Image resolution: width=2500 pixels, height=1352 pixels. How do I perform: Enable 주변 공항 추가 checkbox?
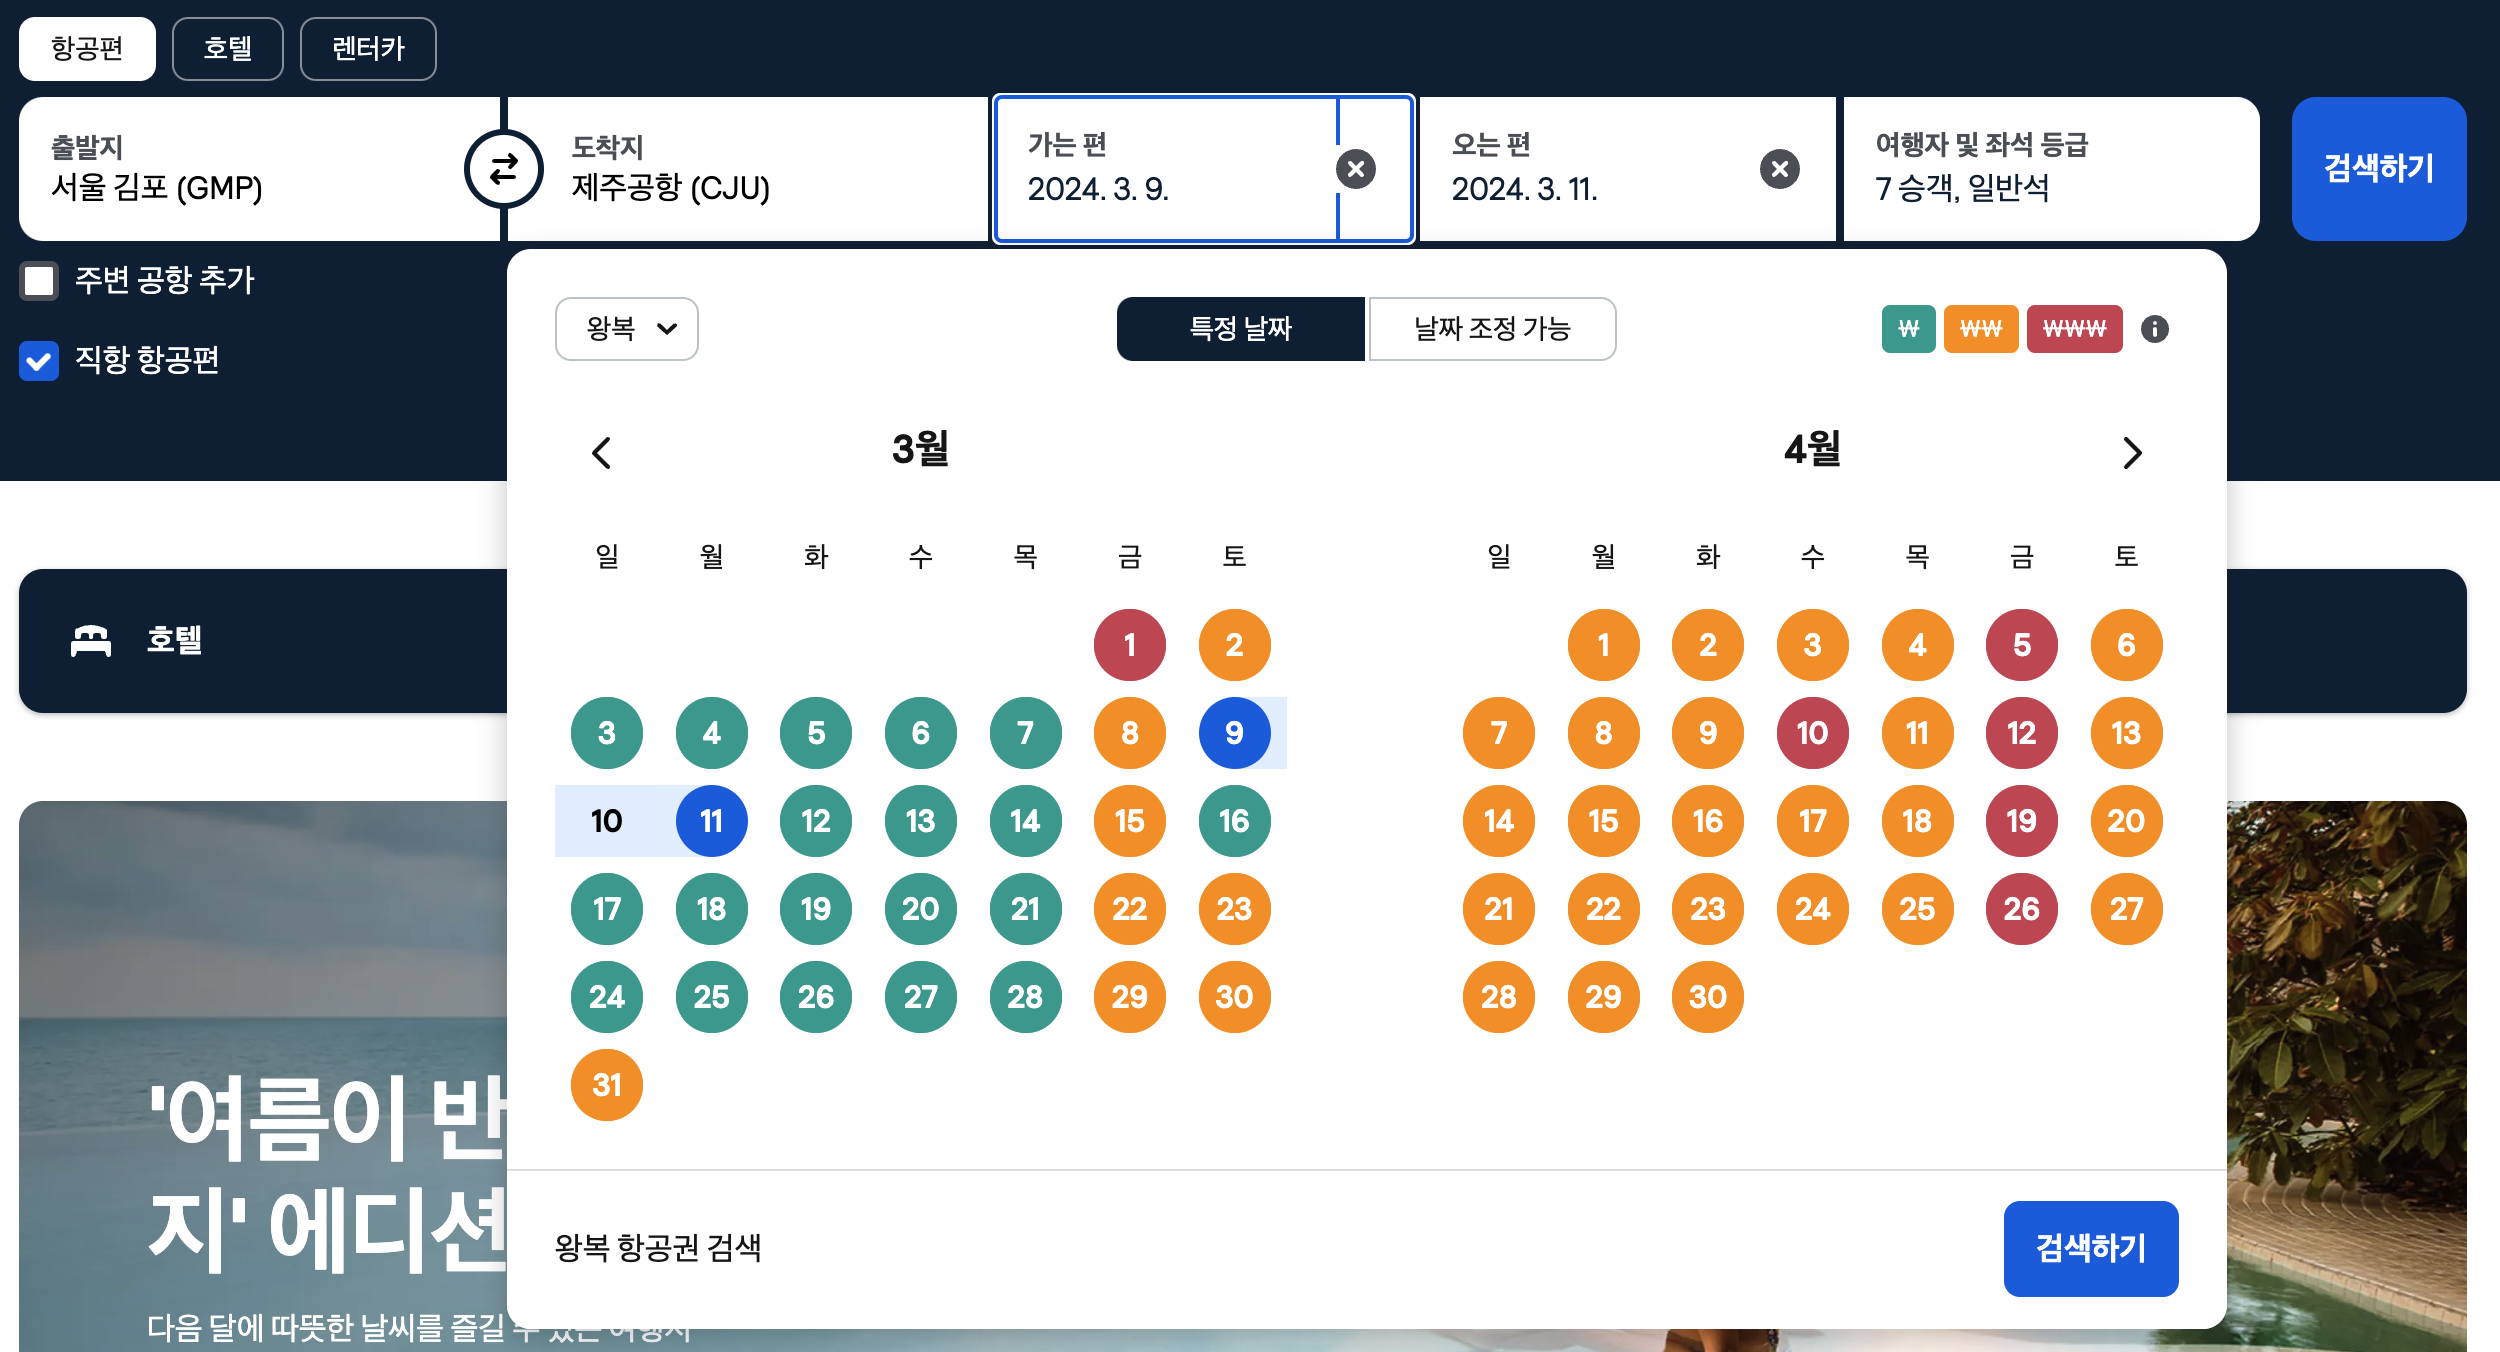tap(39, 281)
